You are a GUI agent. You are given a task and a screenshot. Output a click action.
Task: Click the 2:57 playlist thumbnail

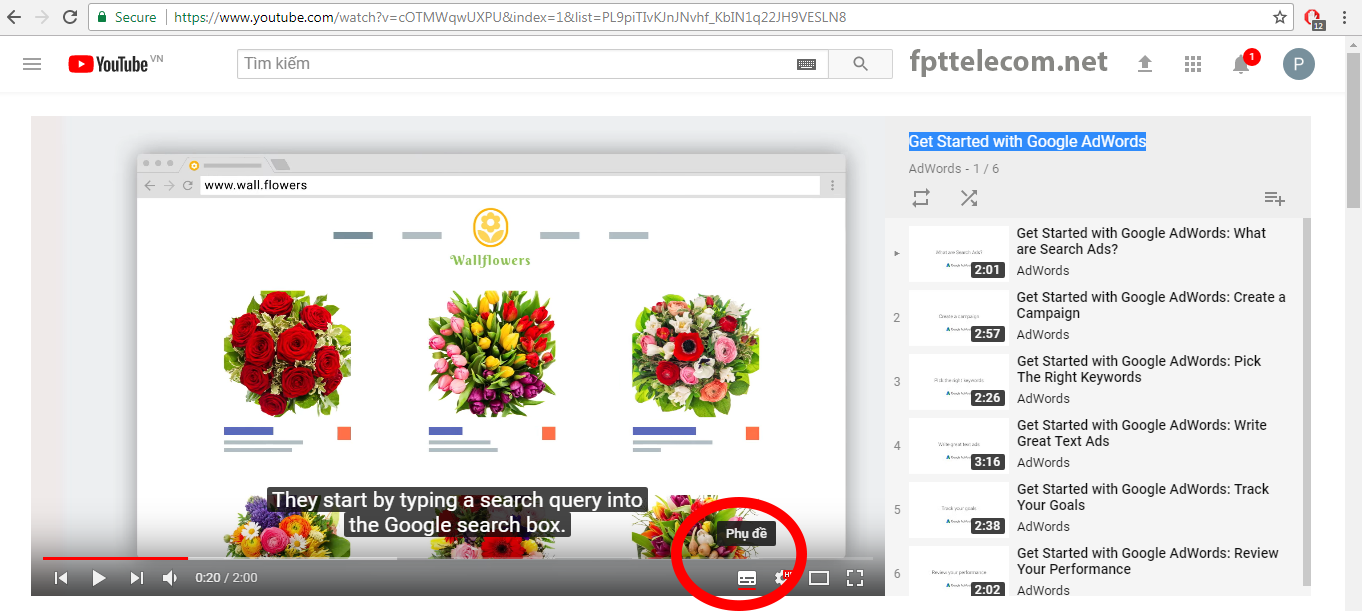click(x=958, y=318)
